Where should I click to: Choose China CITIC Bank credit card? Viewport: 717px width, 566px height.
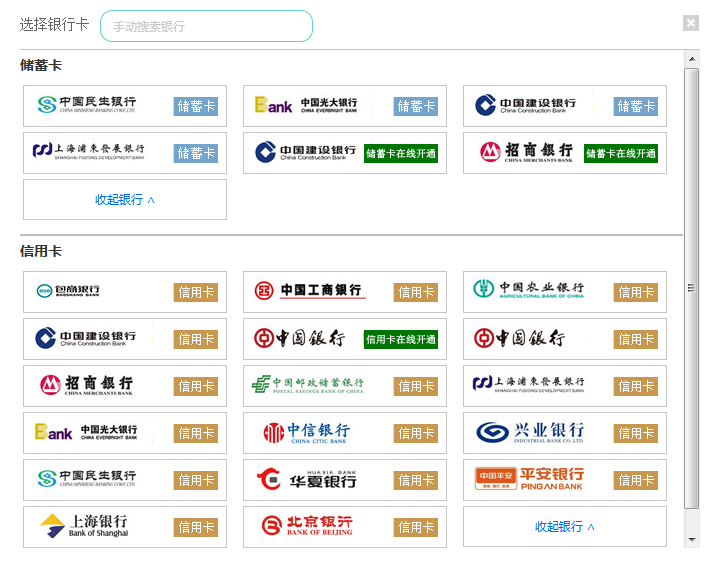pyautogui.click(x=345, y=433)
